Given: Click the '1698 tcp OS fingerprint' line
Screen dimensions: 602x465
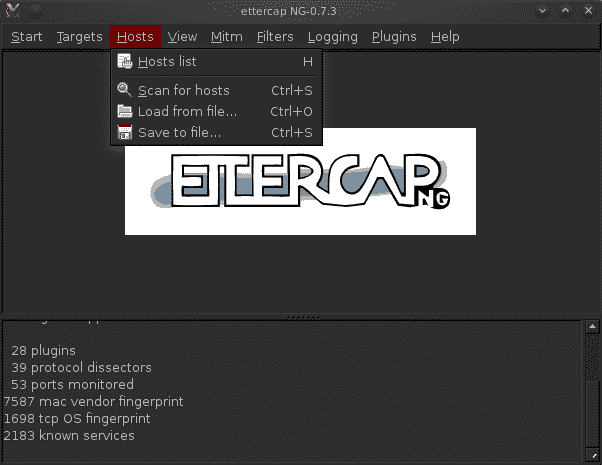Looking at the screenshot, I should tap(77, 419).
